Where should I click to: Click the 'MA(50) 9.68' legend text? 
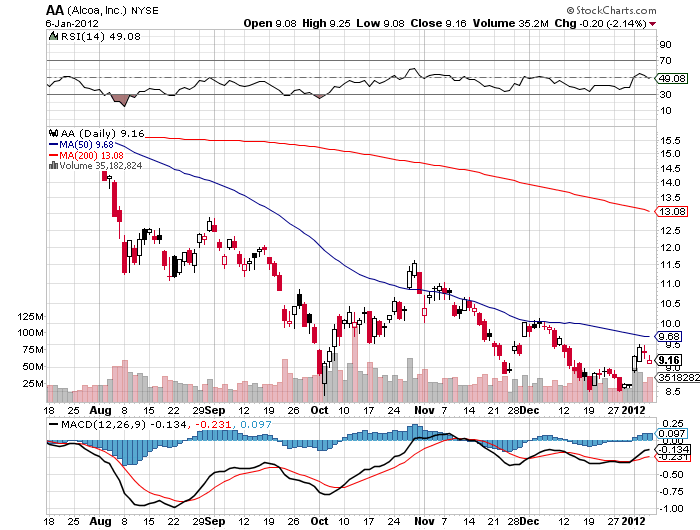click(x=86, y=145)
